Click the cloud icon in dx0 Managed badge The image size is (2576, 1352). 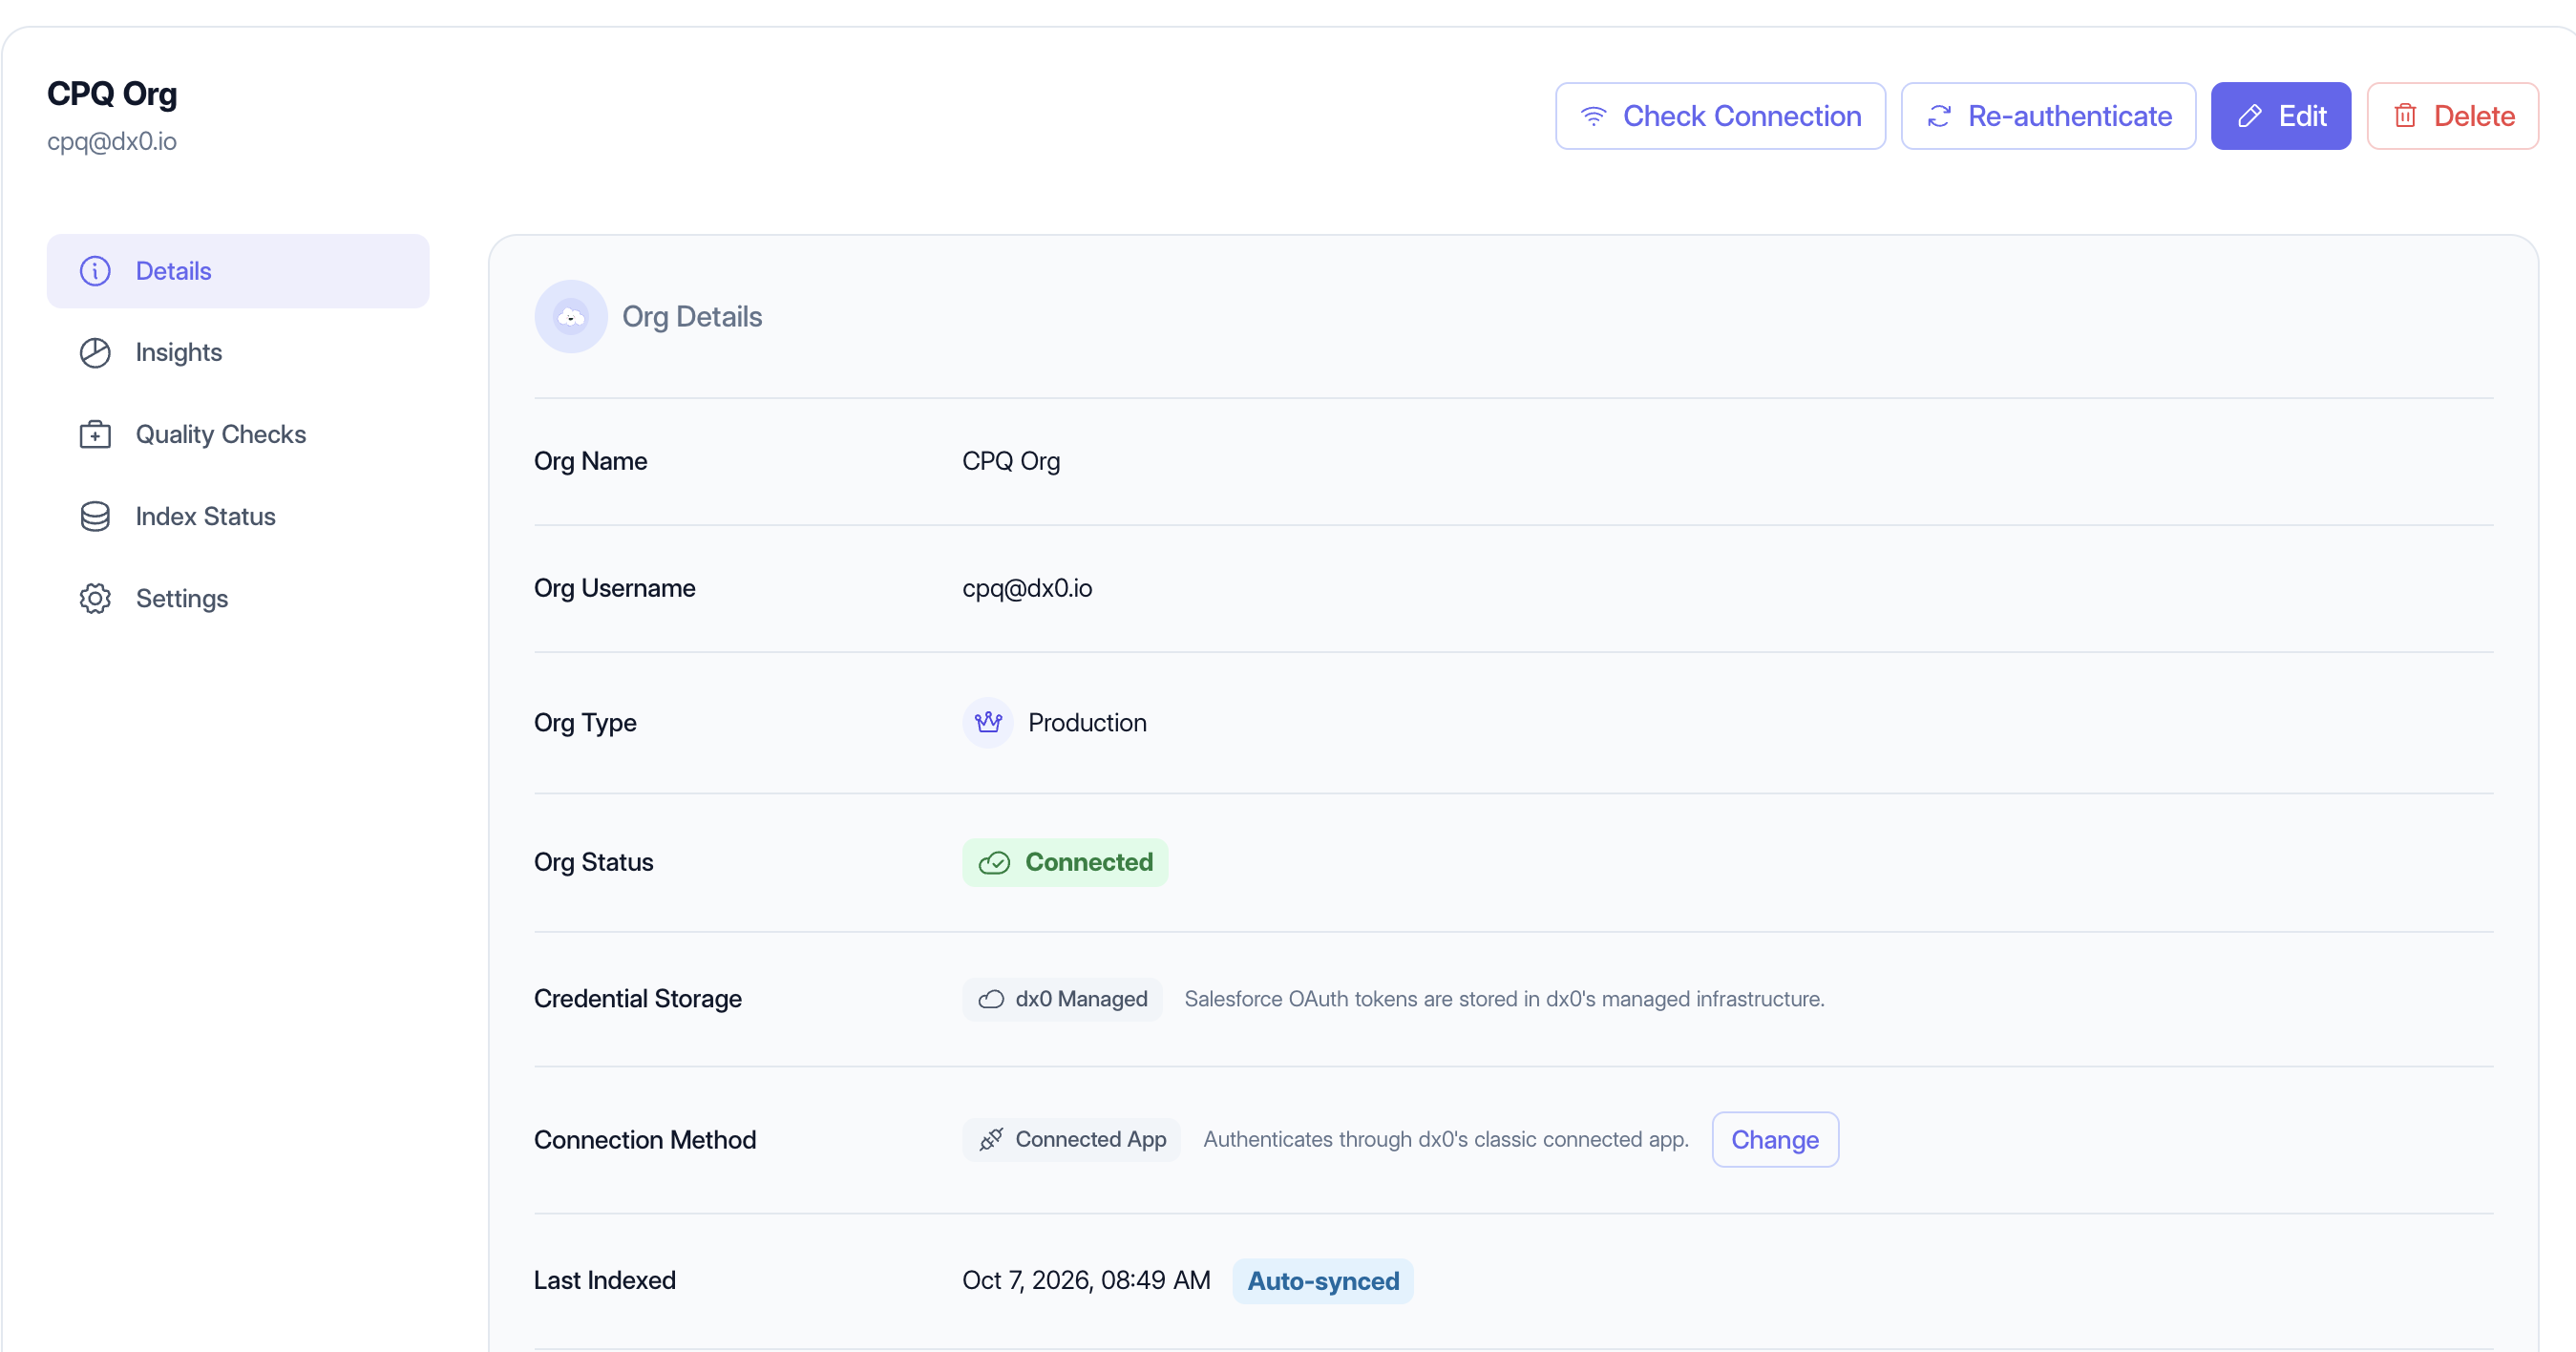click(x=991, y=999)
